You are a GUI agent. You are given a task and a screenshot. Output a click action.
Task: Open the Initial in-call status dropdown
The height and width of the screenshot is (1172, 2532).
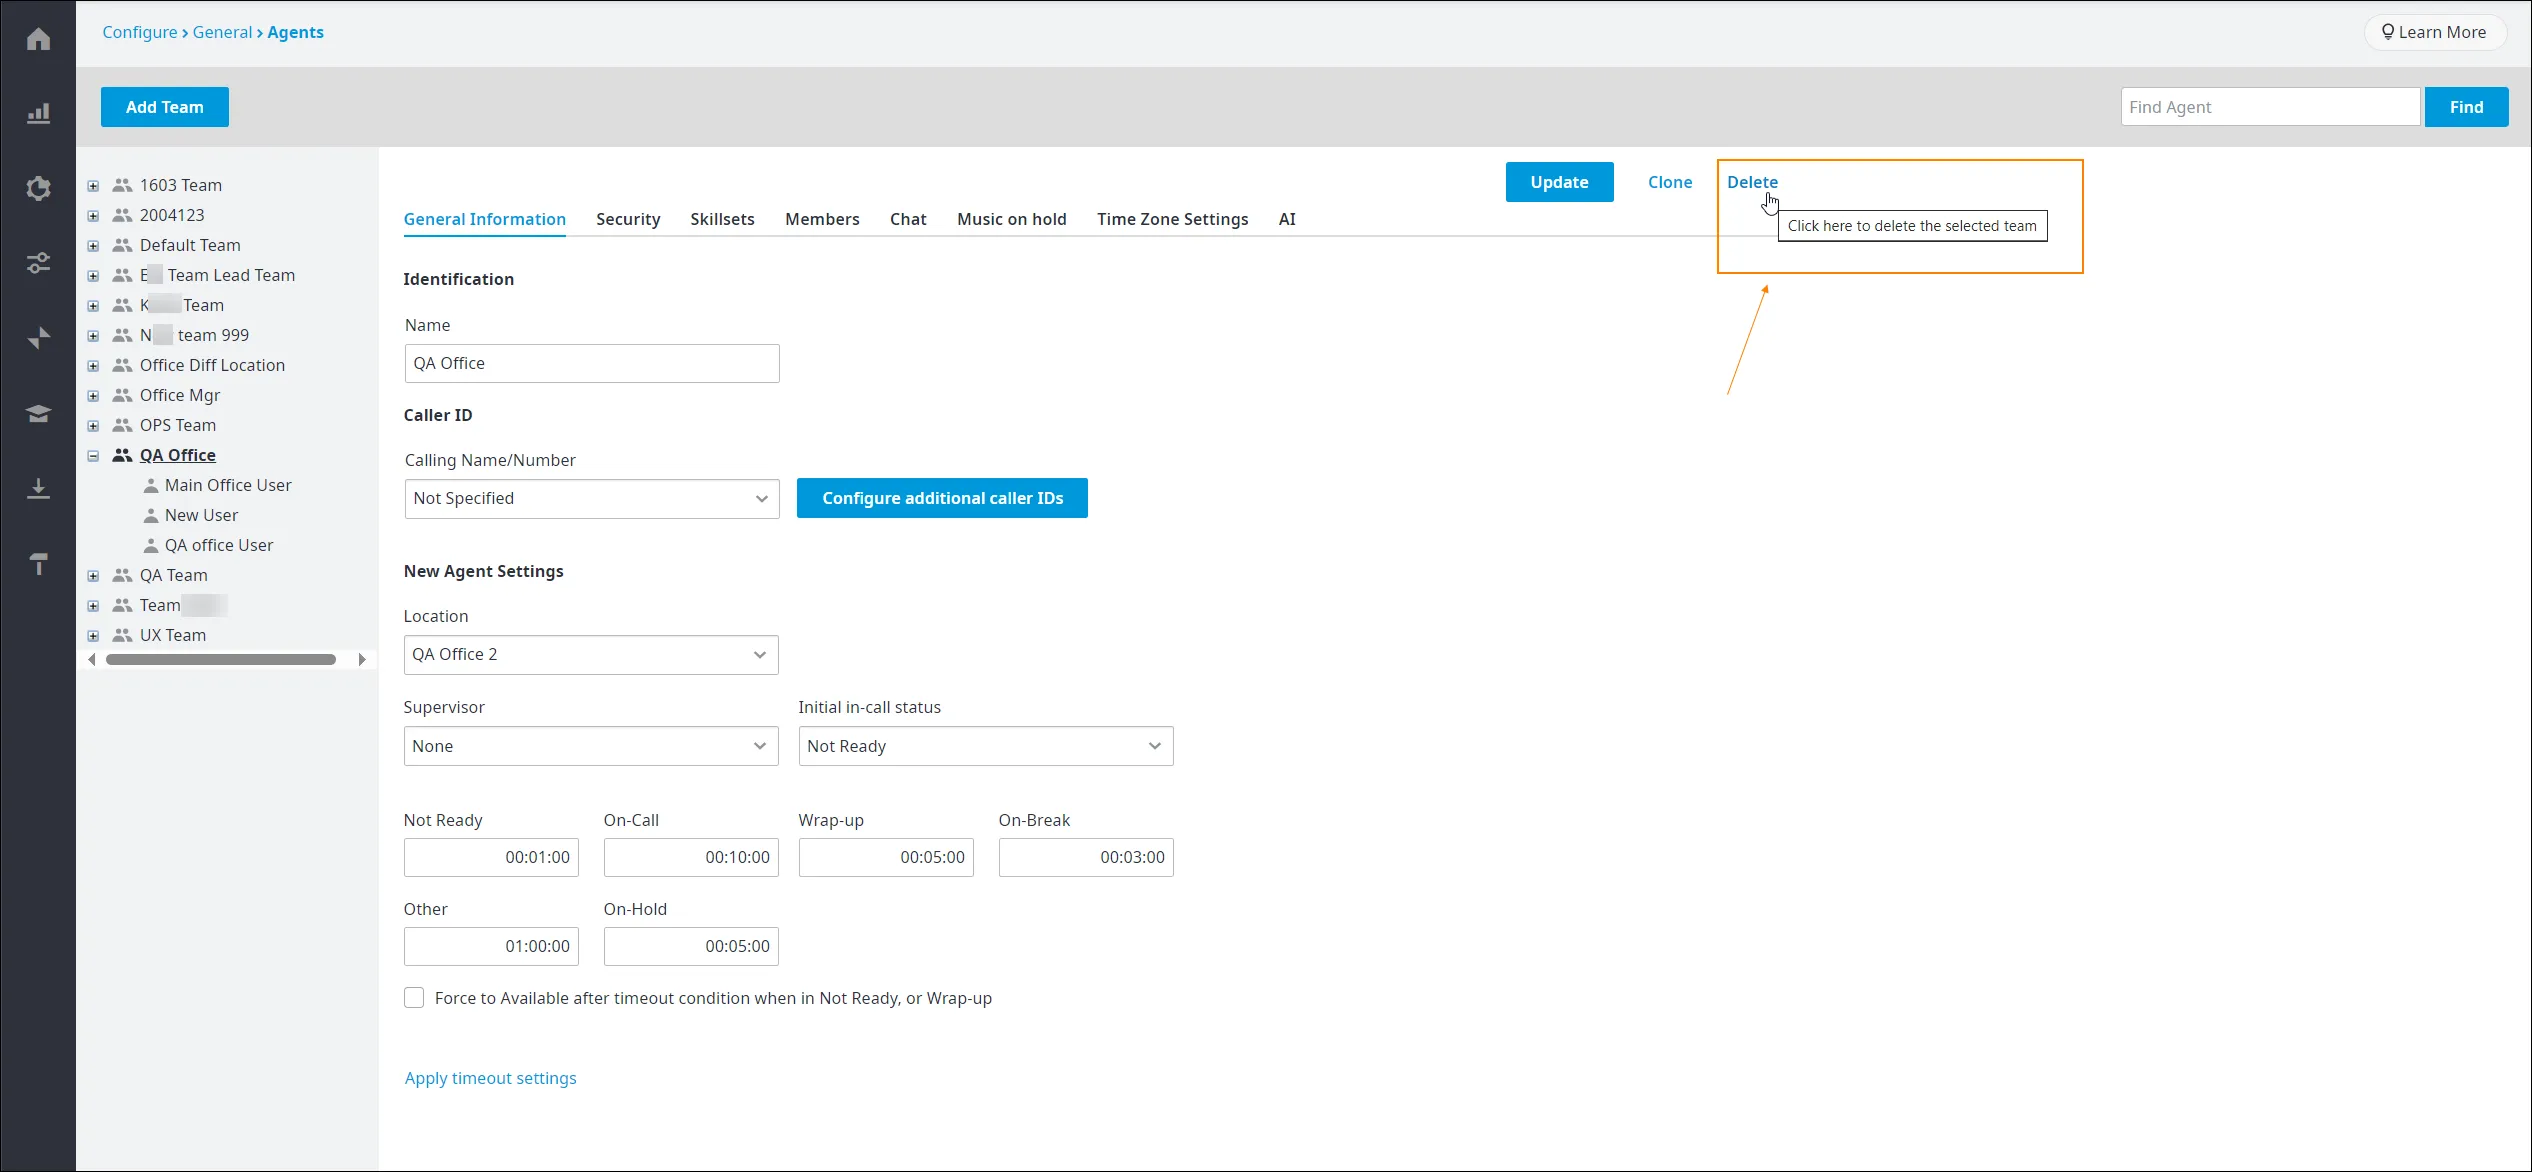985,746
